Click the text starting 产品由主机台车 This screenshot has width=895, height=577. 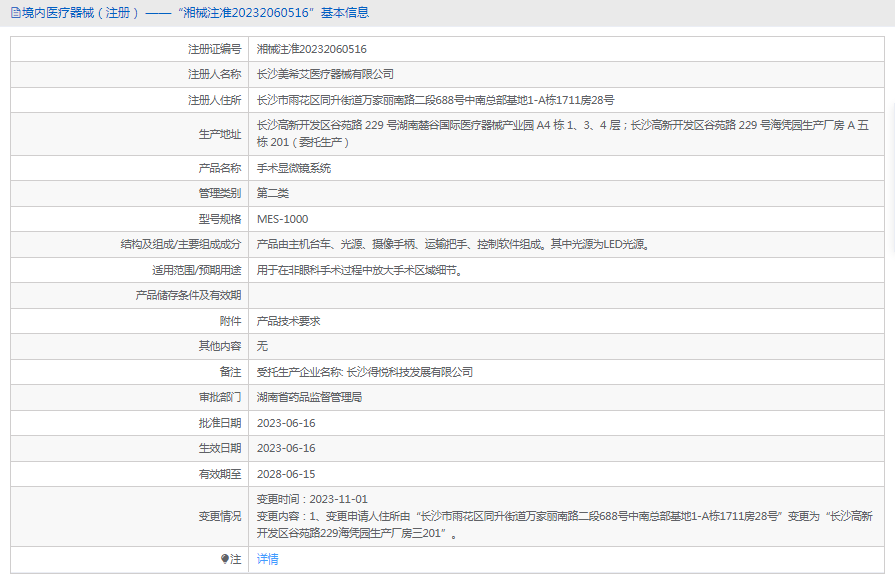[x=453, y=244]
